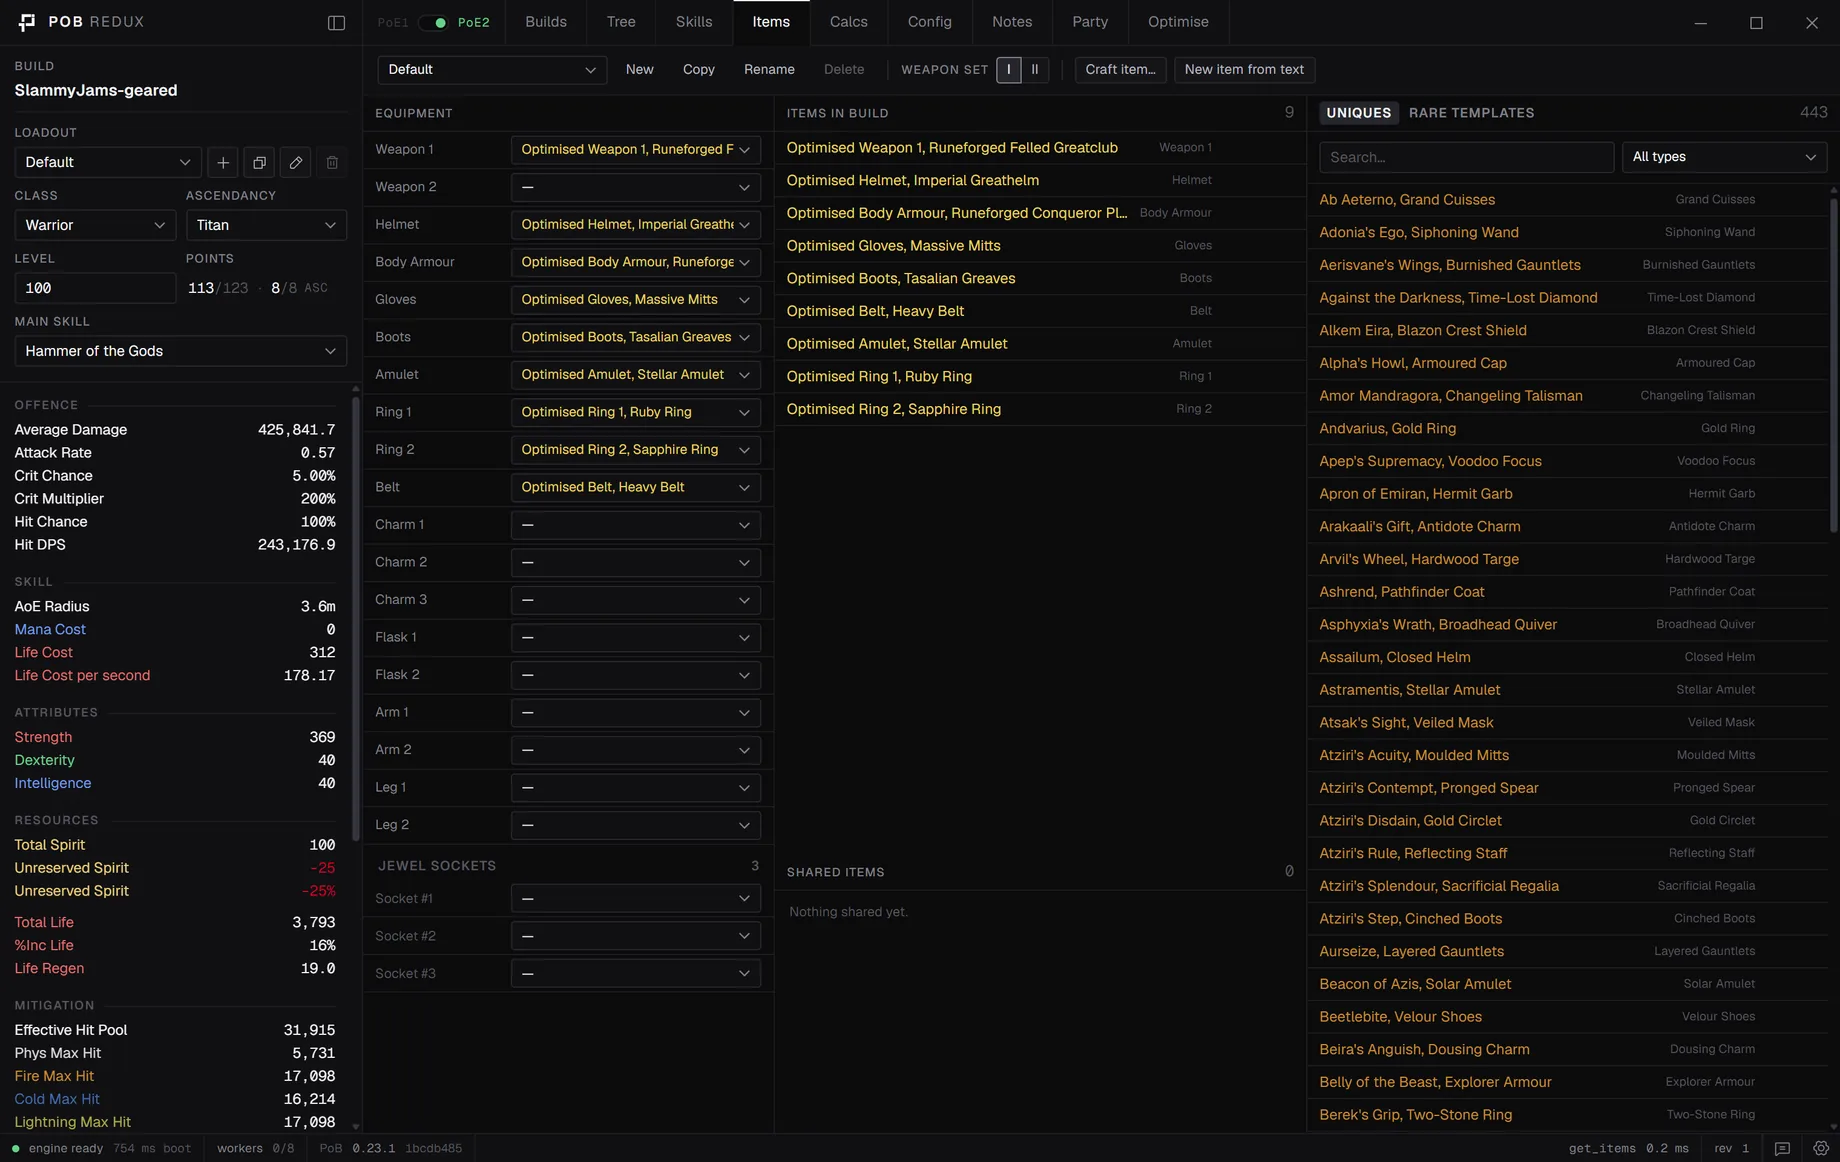Switch to the Calcs tab

coord(849,22)
